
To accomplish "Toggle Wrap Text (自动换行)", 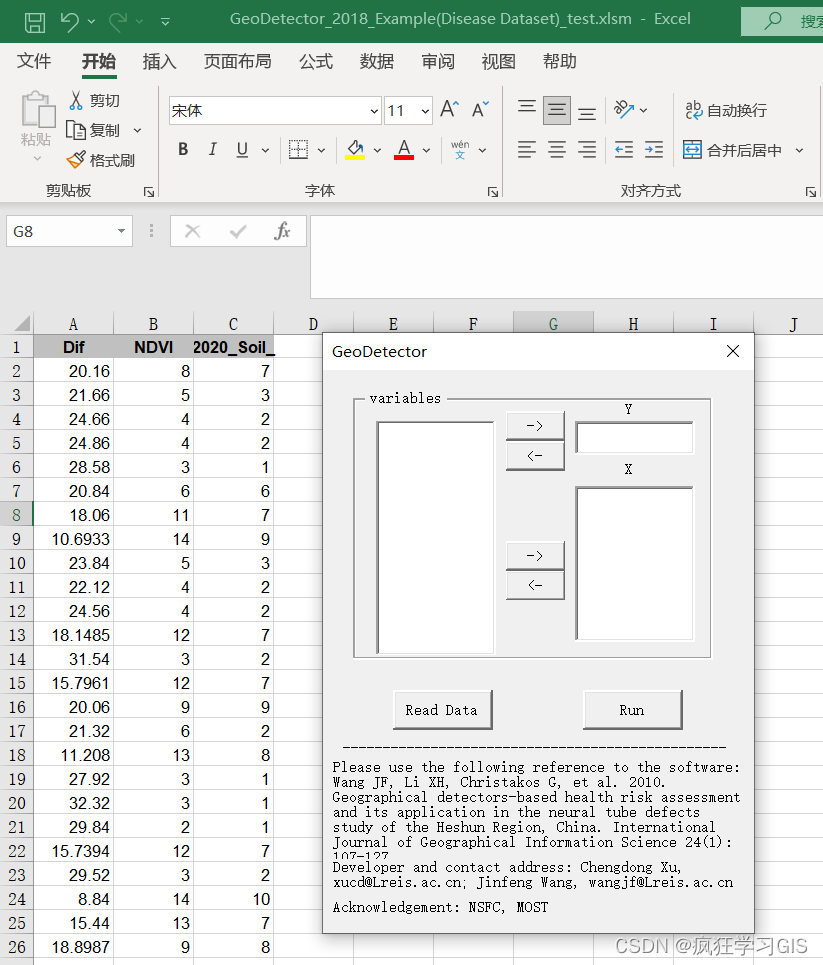I will [x=726, y=111].
